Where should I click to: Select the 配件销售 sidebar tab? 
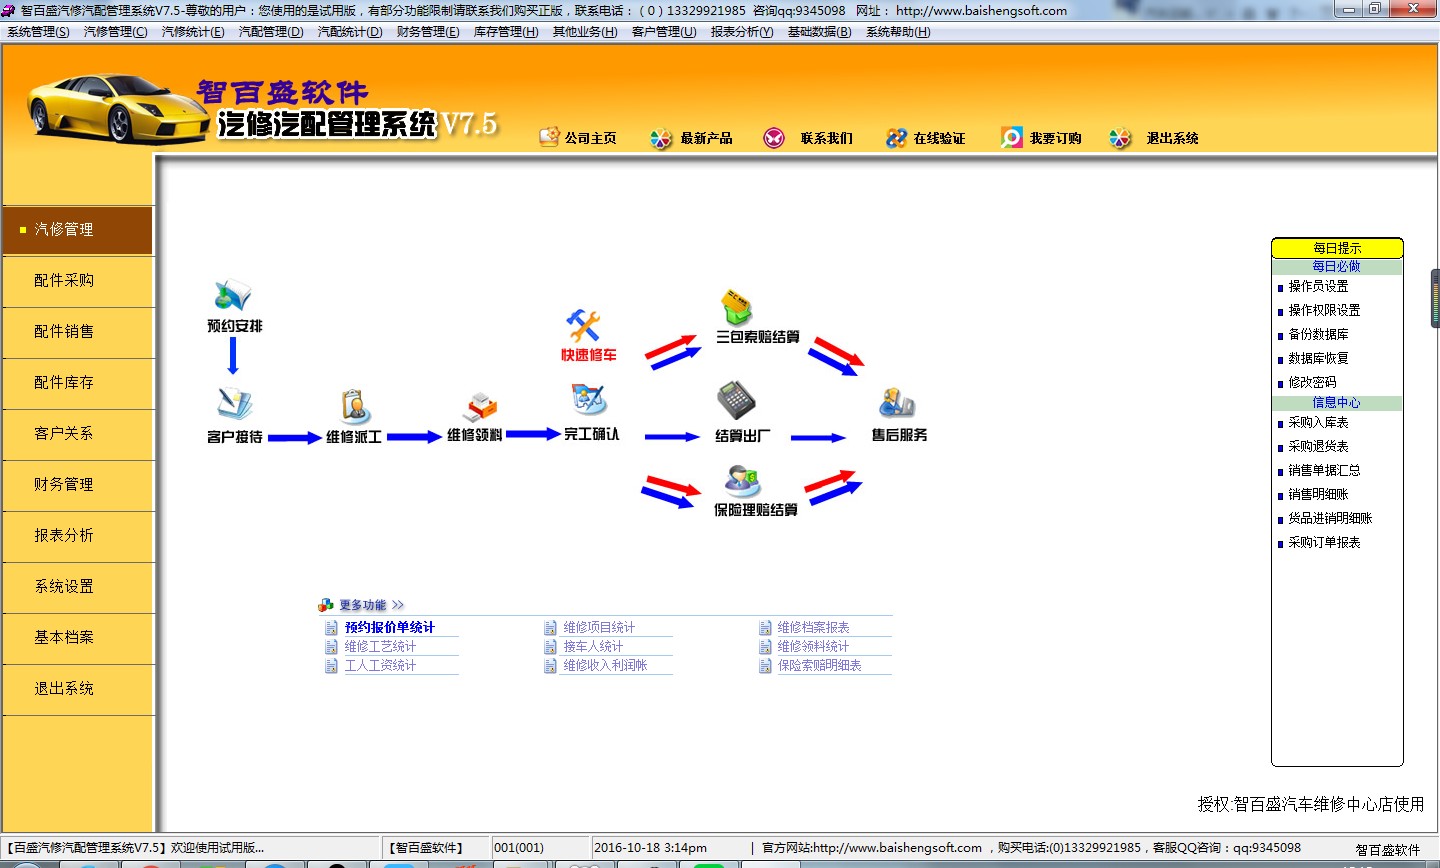tap(77, 332)
